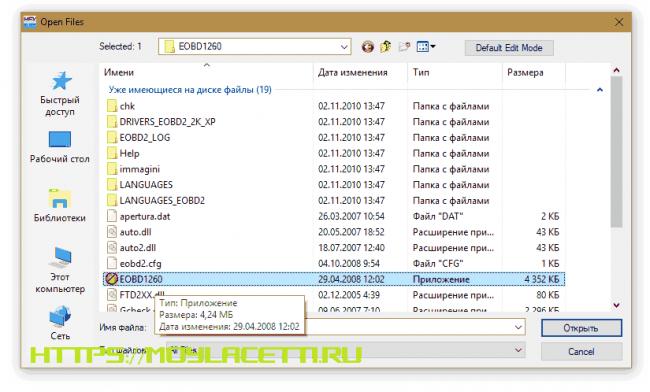This screenshot has width=650, height=392.
Task: Sort by Дата изменения column
Action: point(352,73)
